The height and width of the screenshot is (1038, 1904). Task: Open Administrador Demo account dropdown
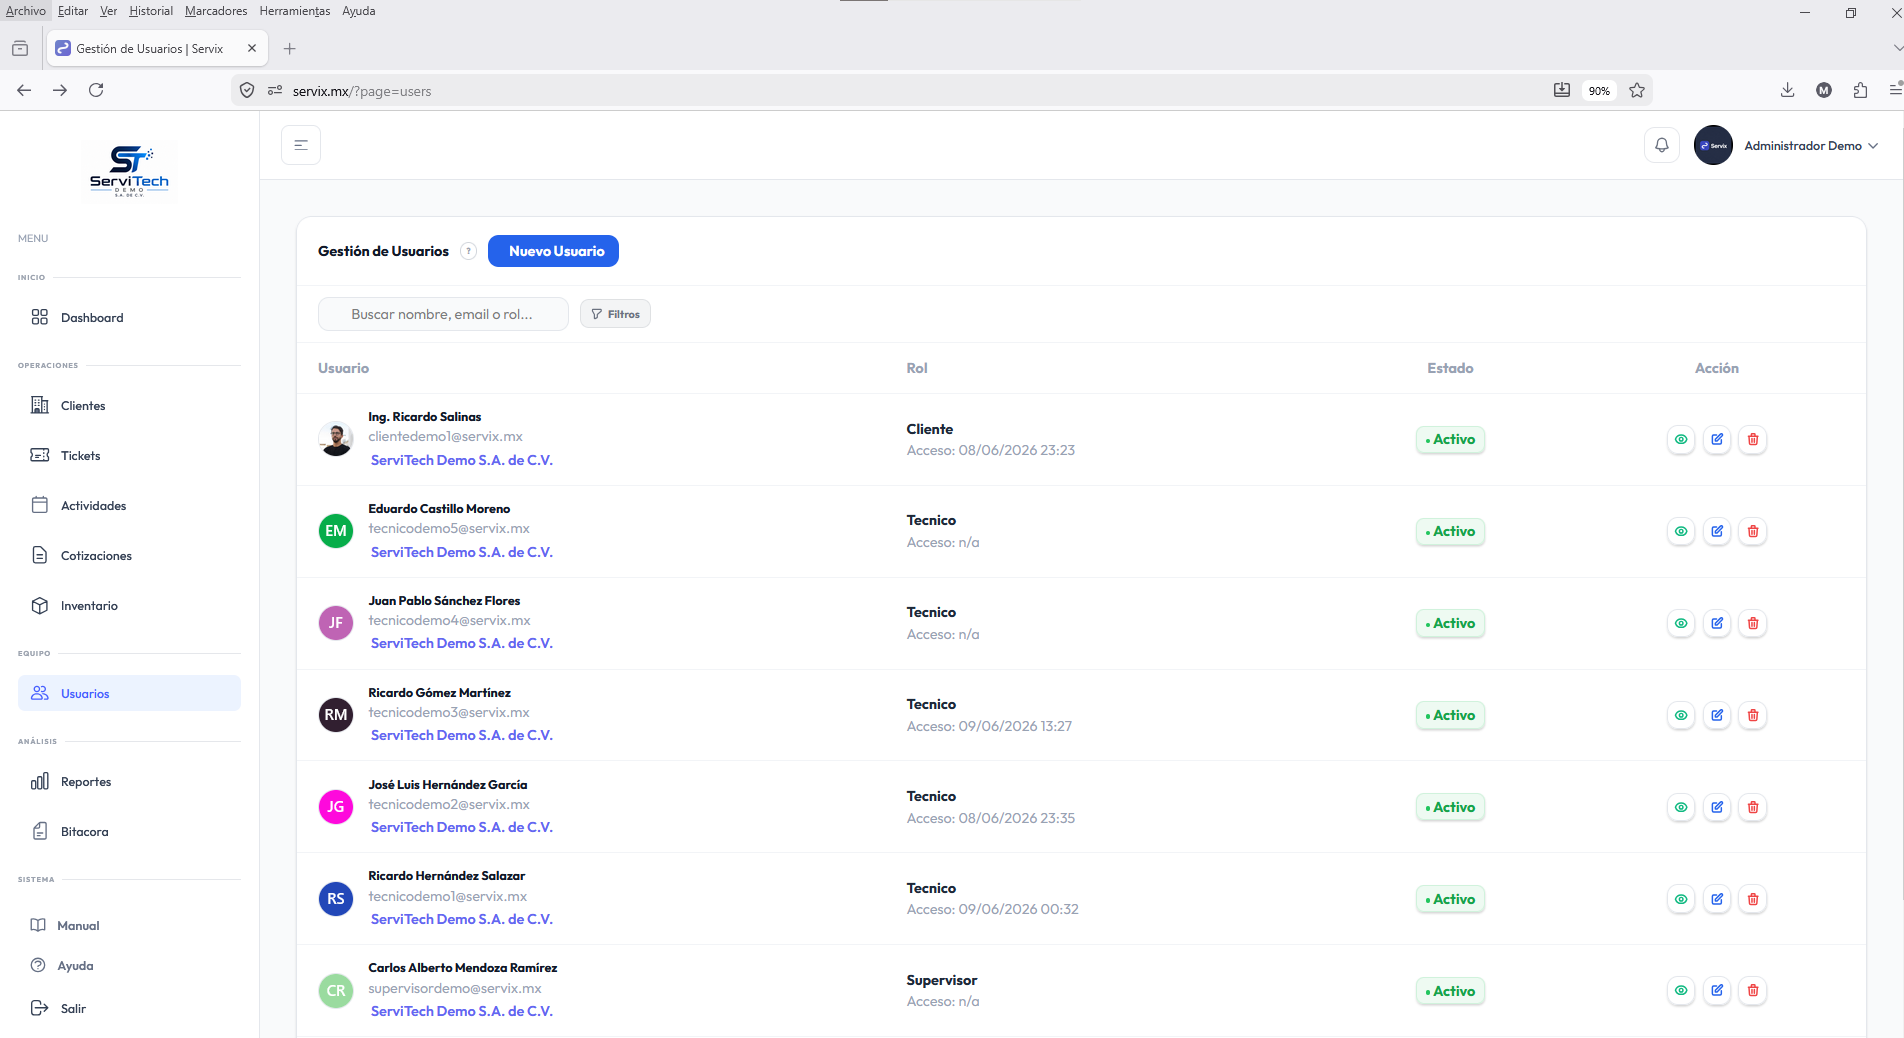(x=1811, y=146)
